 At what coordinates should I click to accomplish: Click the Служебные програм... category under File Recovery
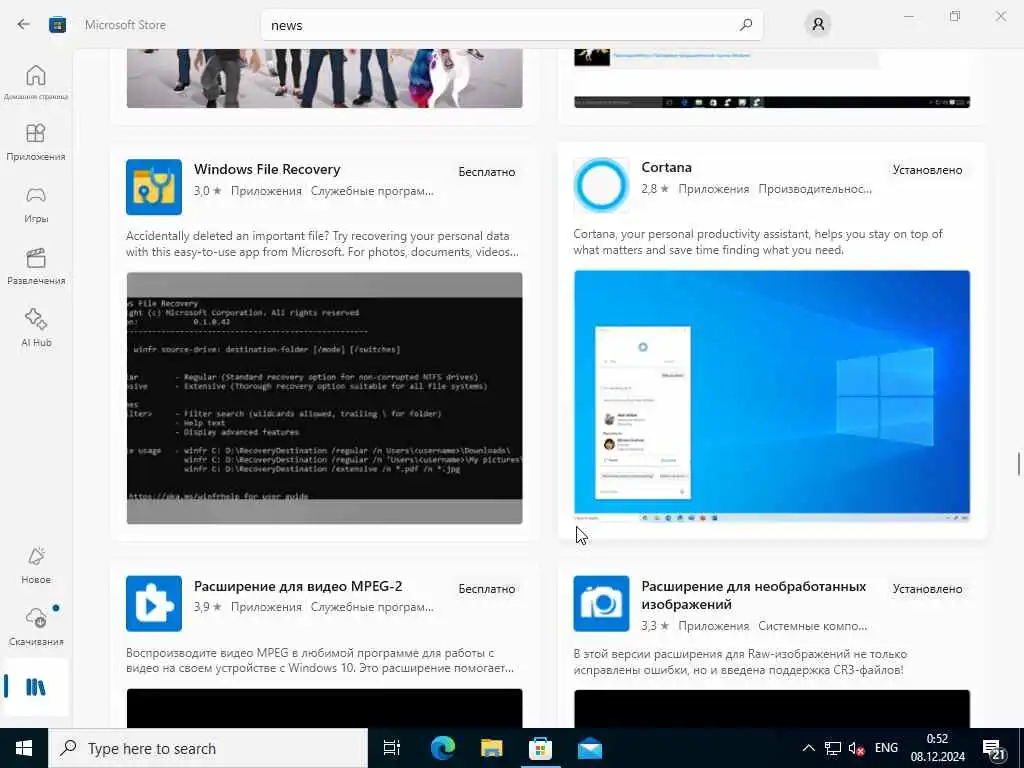[x=372, y=191]
